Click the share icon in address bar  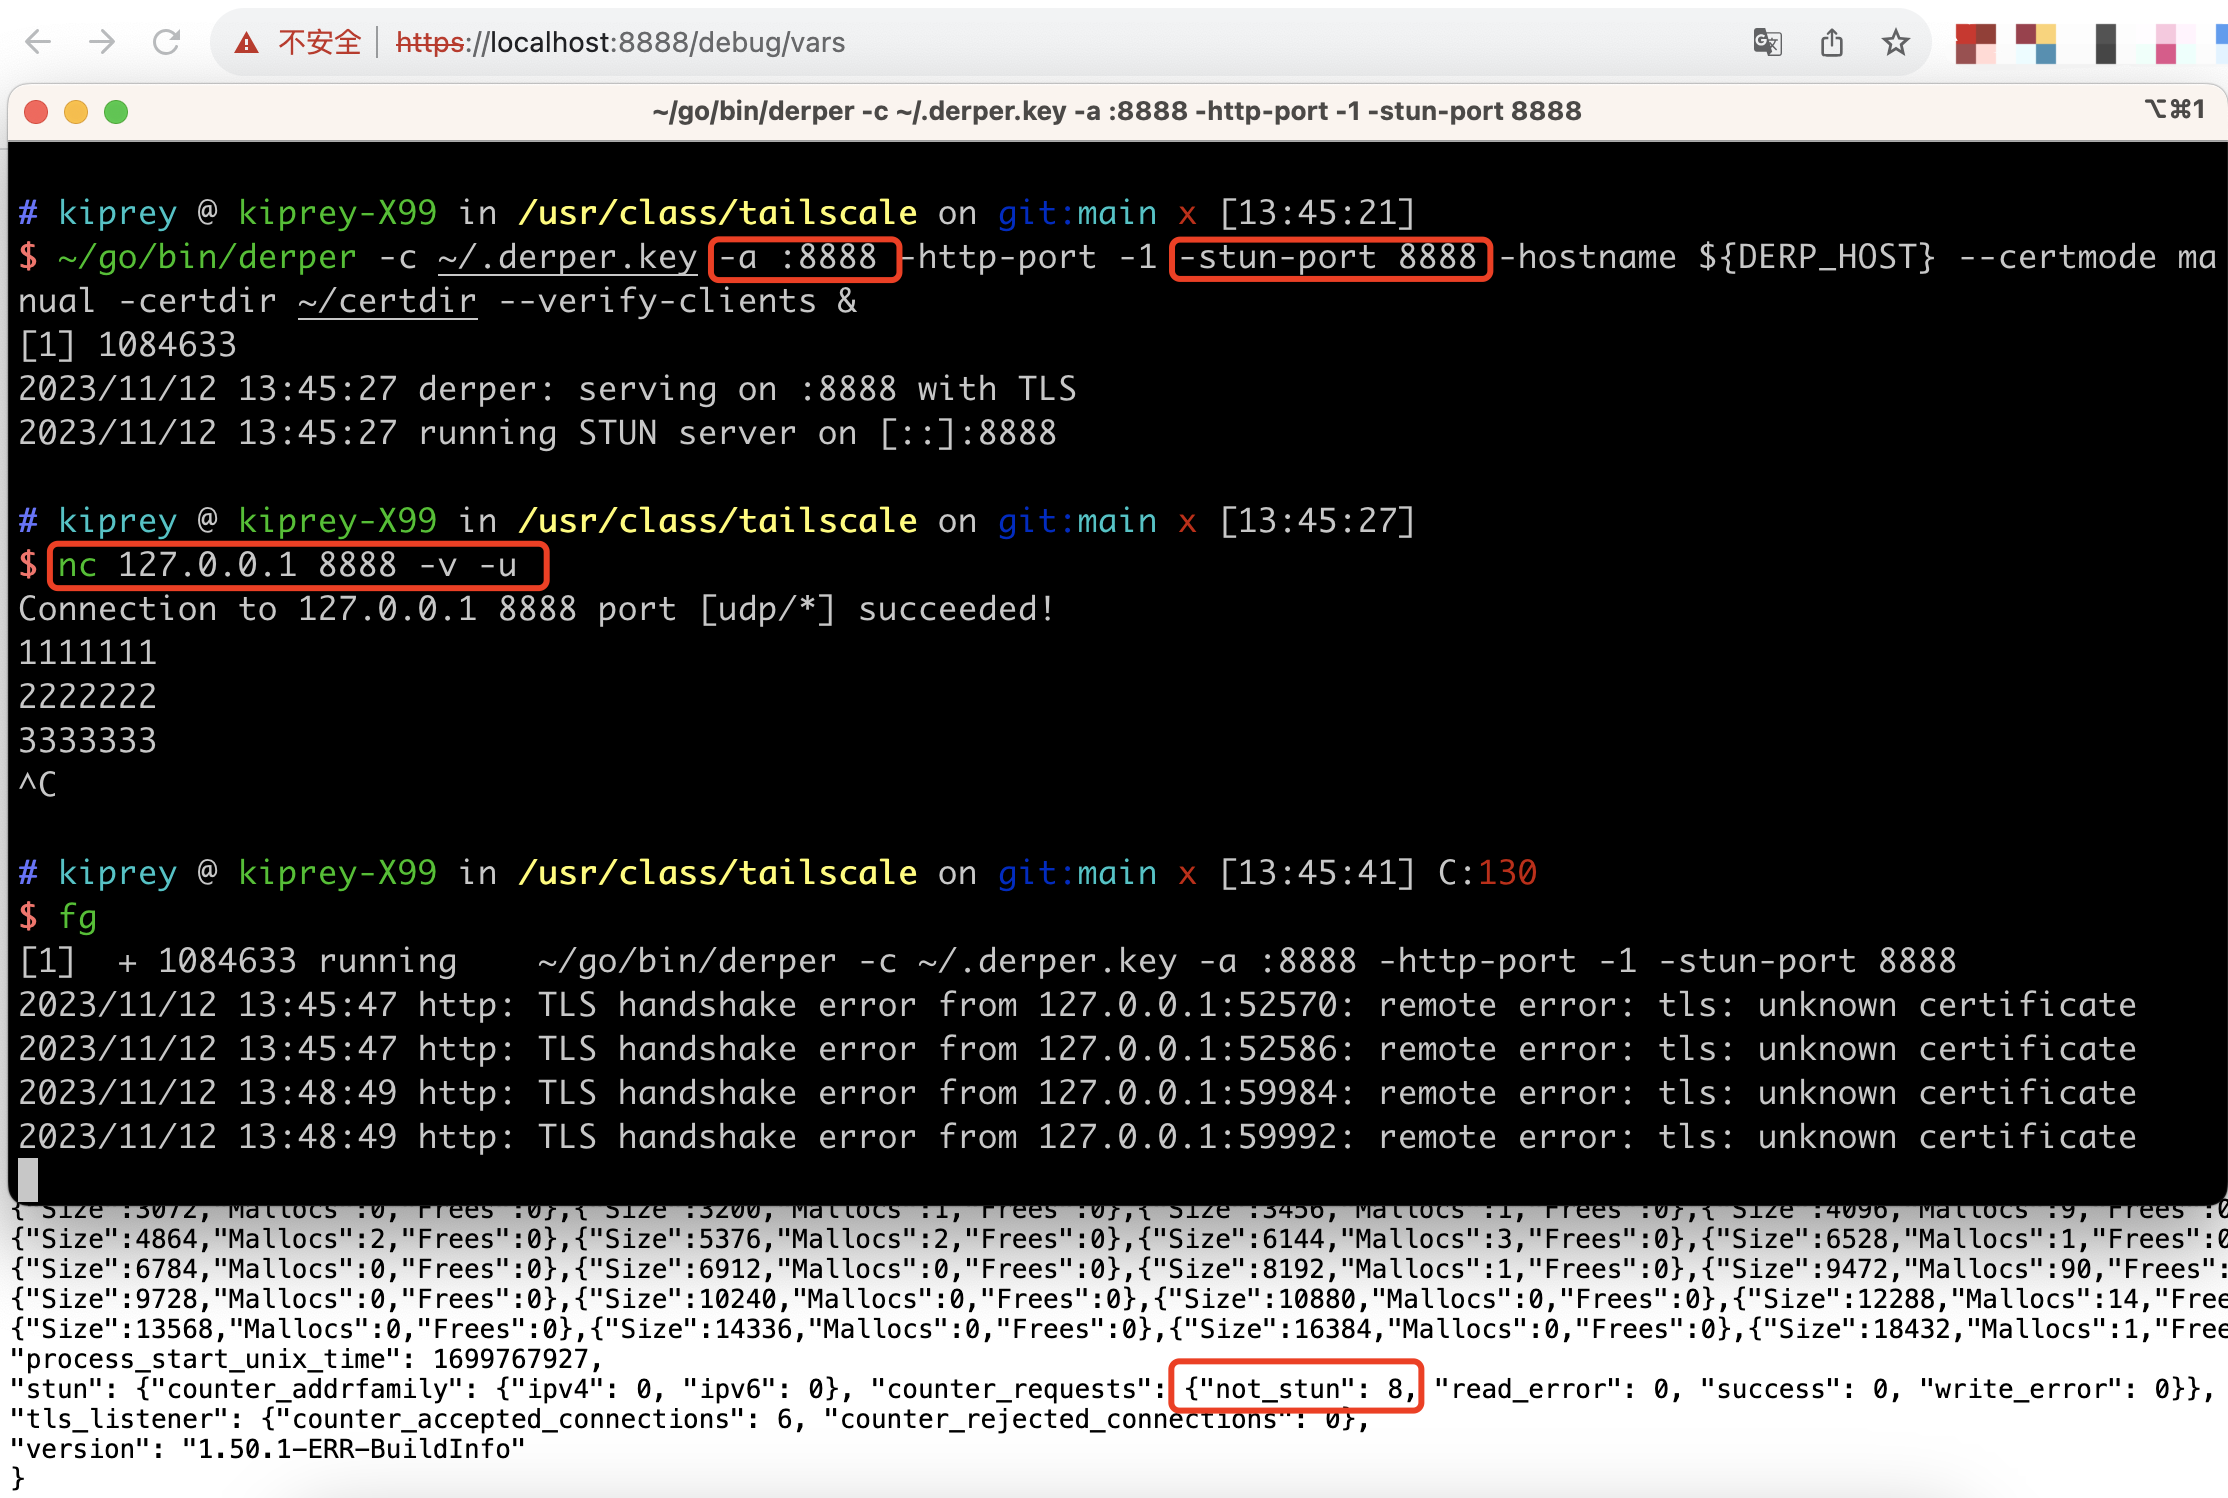[x=1831, y=42]
